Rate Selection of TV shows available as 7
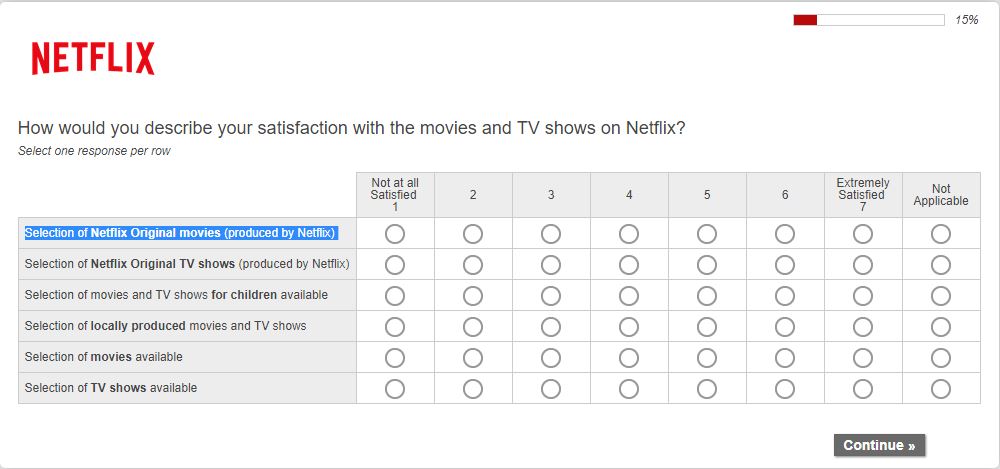The height and width of the screenshot is (469, 1000). [x=863, y=389]
